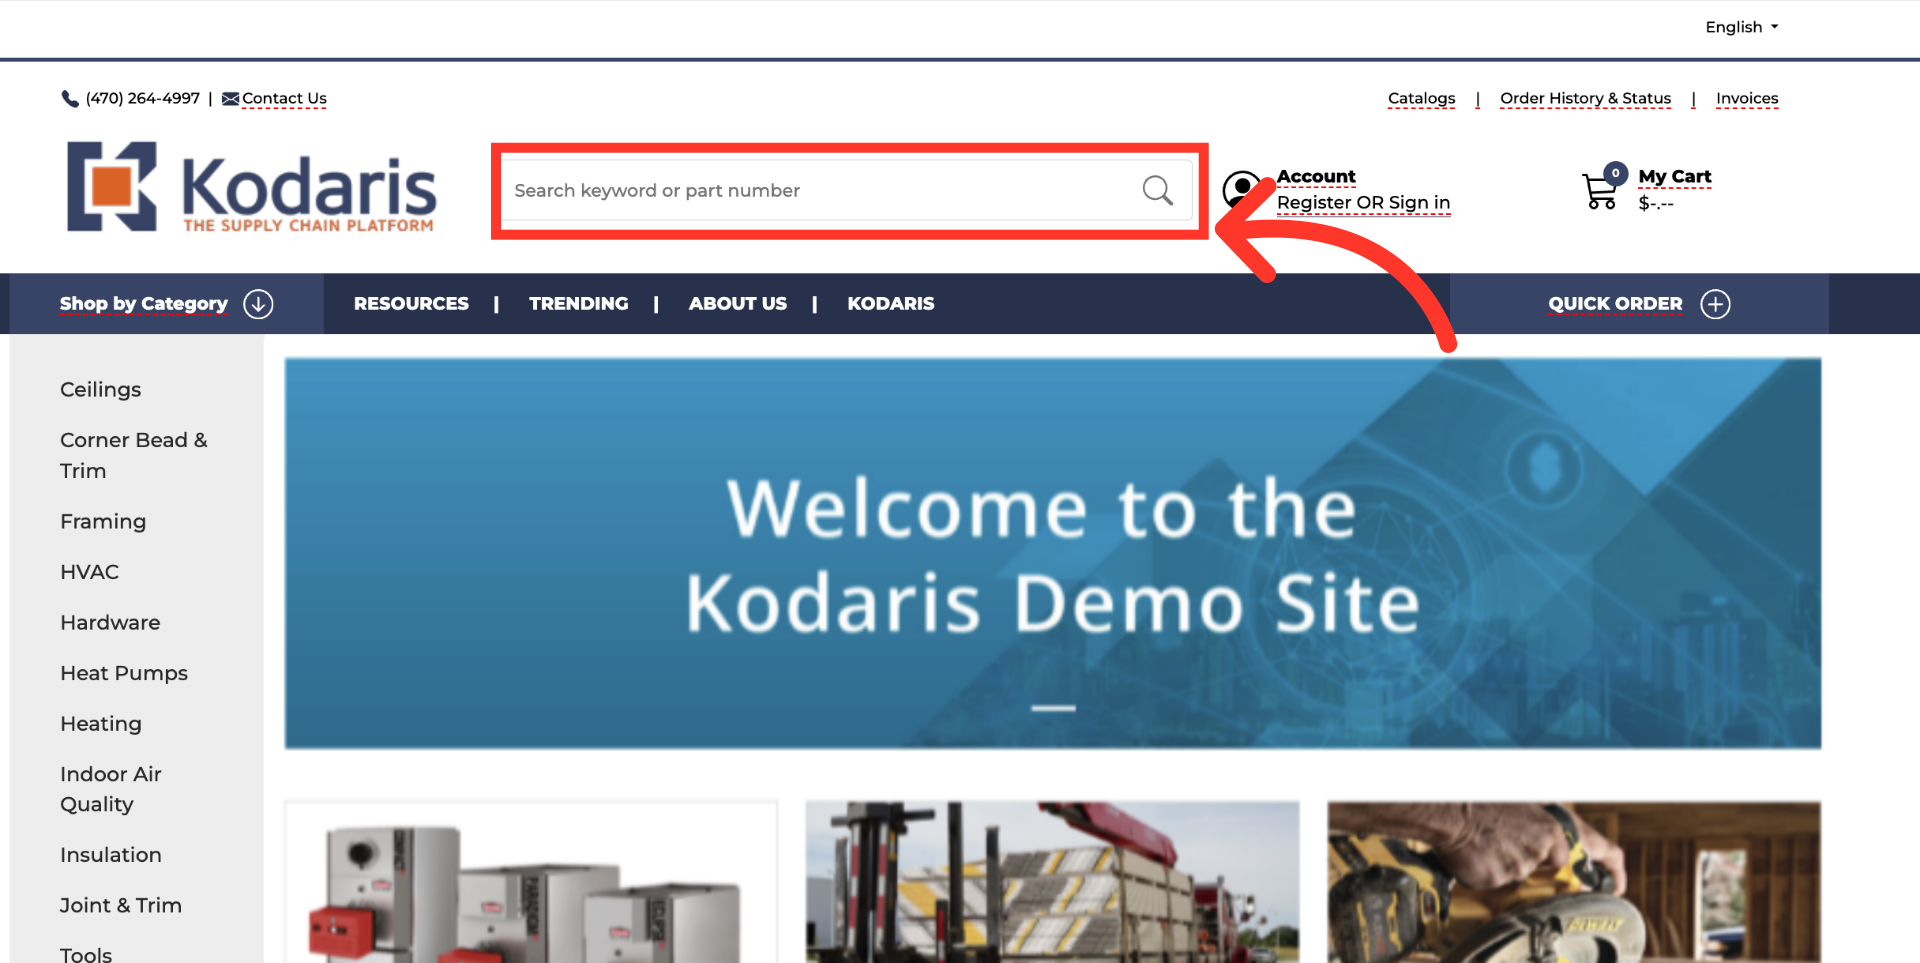
Task: Open the English language dropdown
Action: [x=1741, y=27]
